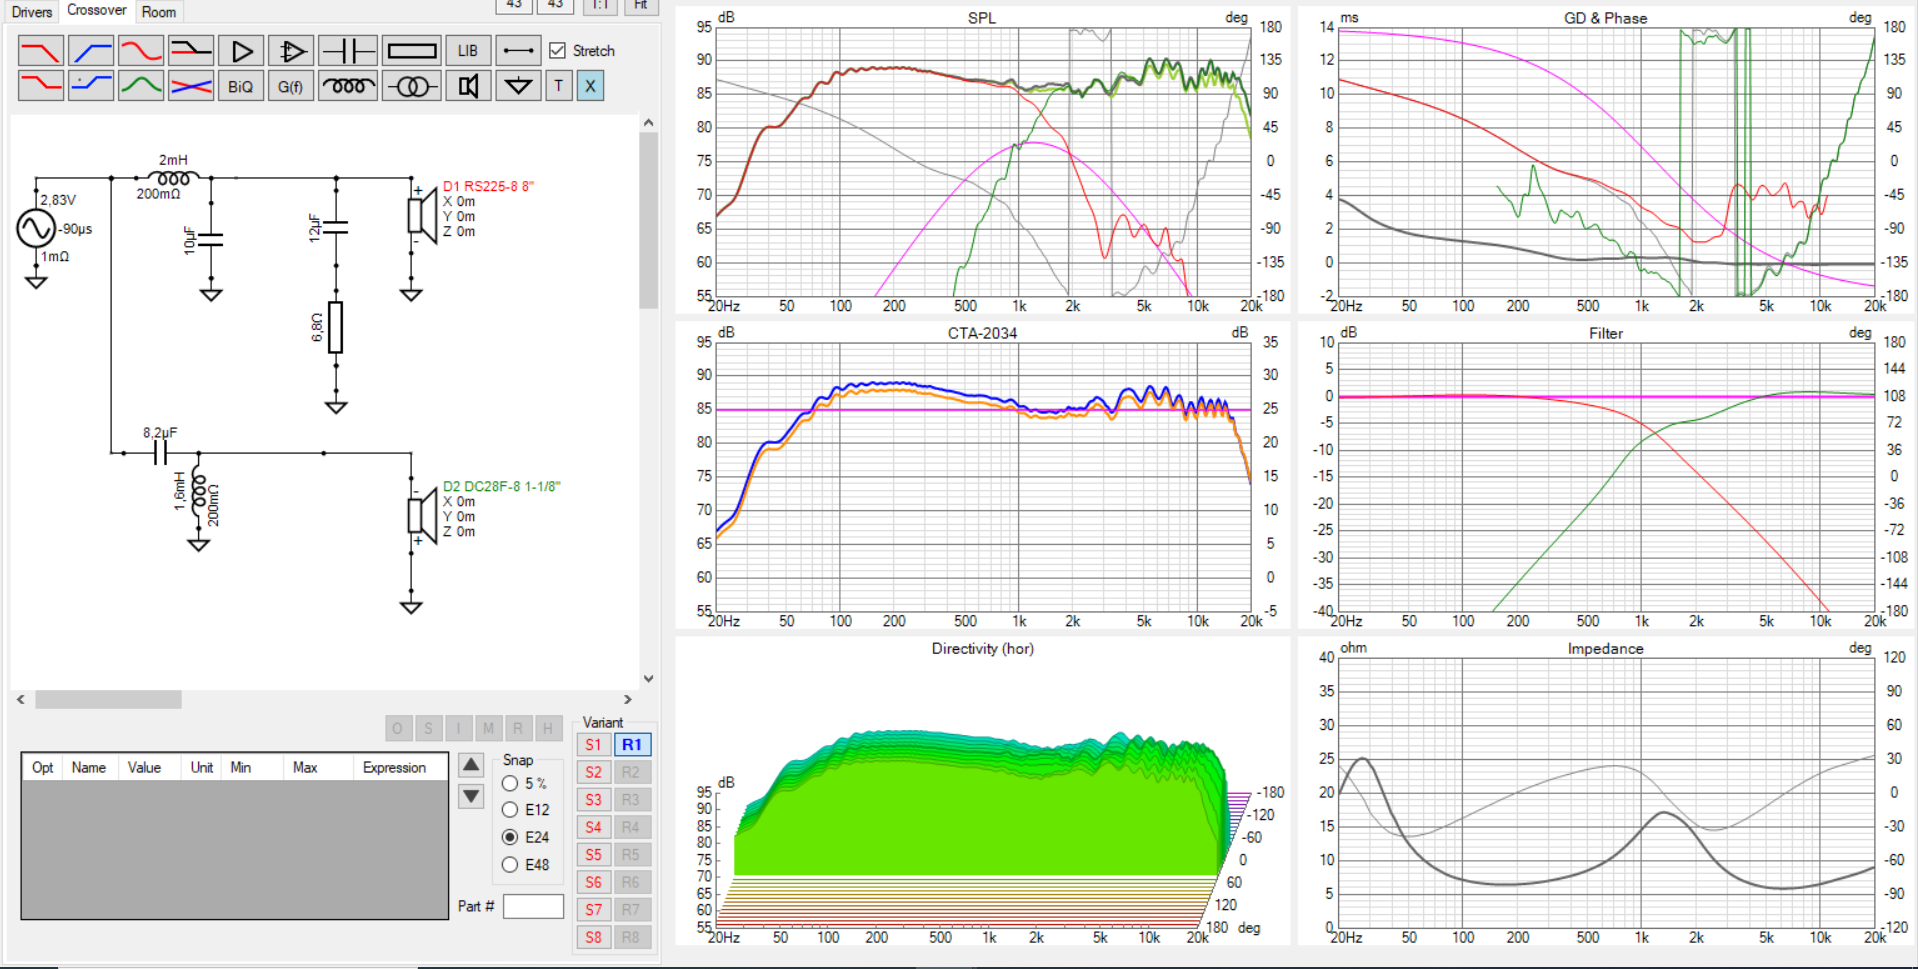Click the Expression column header
The height and width of the screenshot is (969, 1918).
coord(395,767)
